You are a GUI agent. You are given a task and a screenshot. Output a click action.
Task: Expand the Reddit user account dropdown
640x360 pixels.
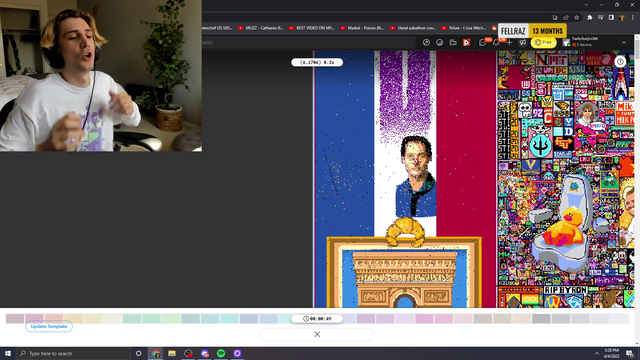coord(624,42)
